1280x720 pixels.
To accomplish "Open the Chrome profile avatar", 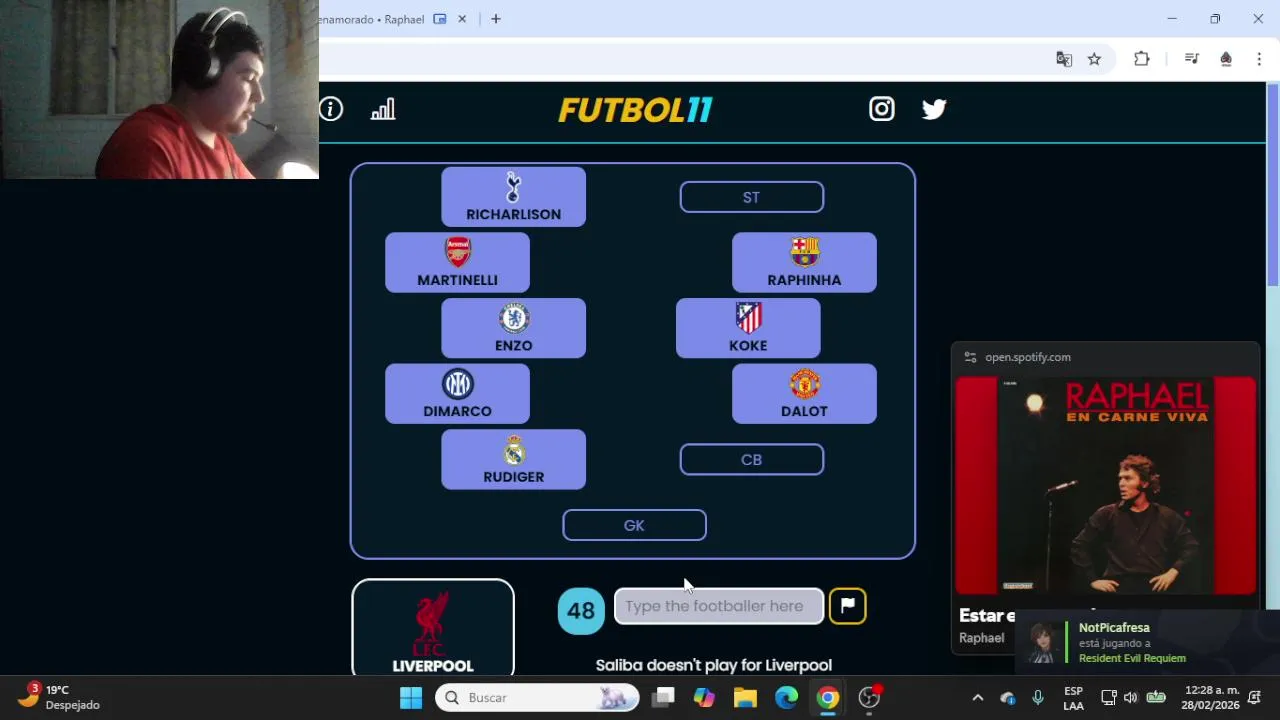I will coord(1226,59).
